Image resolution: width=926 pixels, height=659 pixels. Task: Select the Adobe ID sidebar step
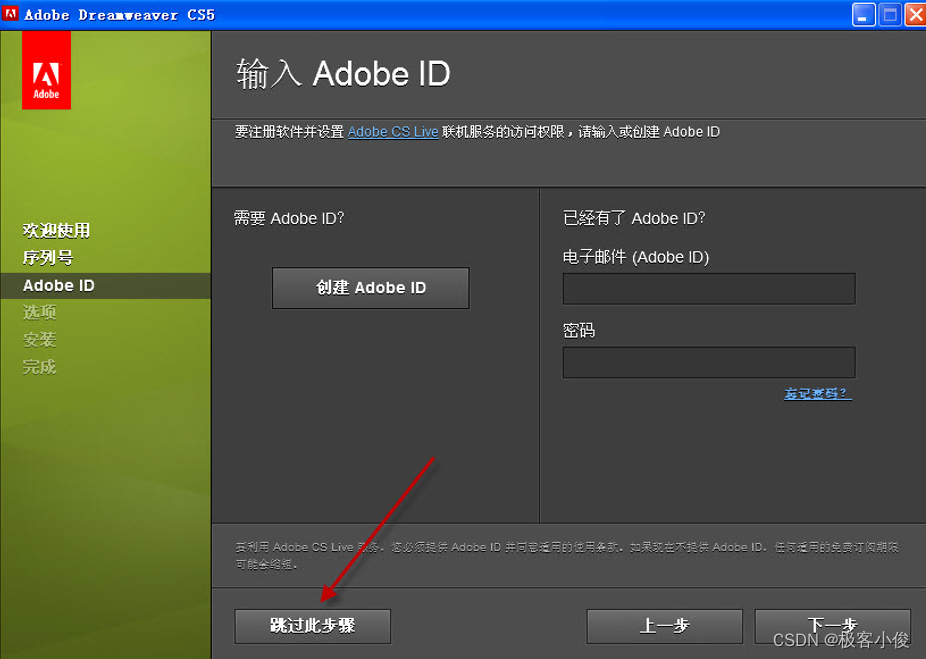[x=105, y=286]
